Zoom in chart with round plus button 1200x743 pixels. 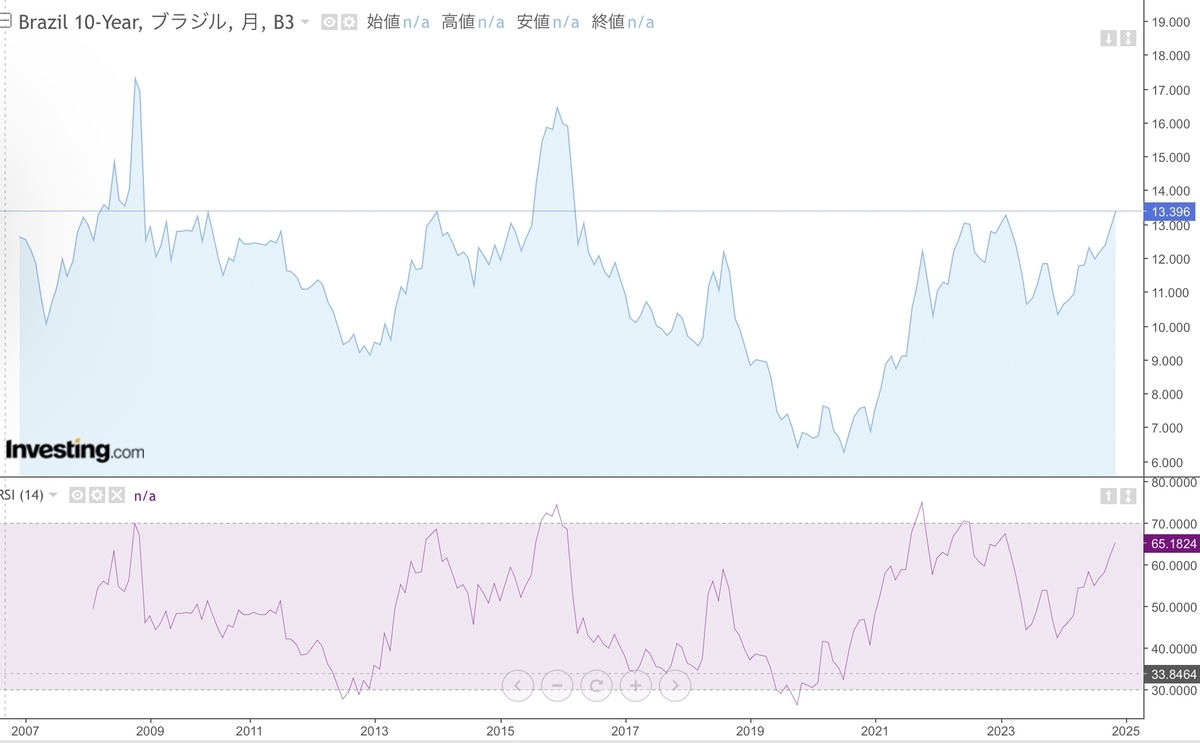click(635, 685)
